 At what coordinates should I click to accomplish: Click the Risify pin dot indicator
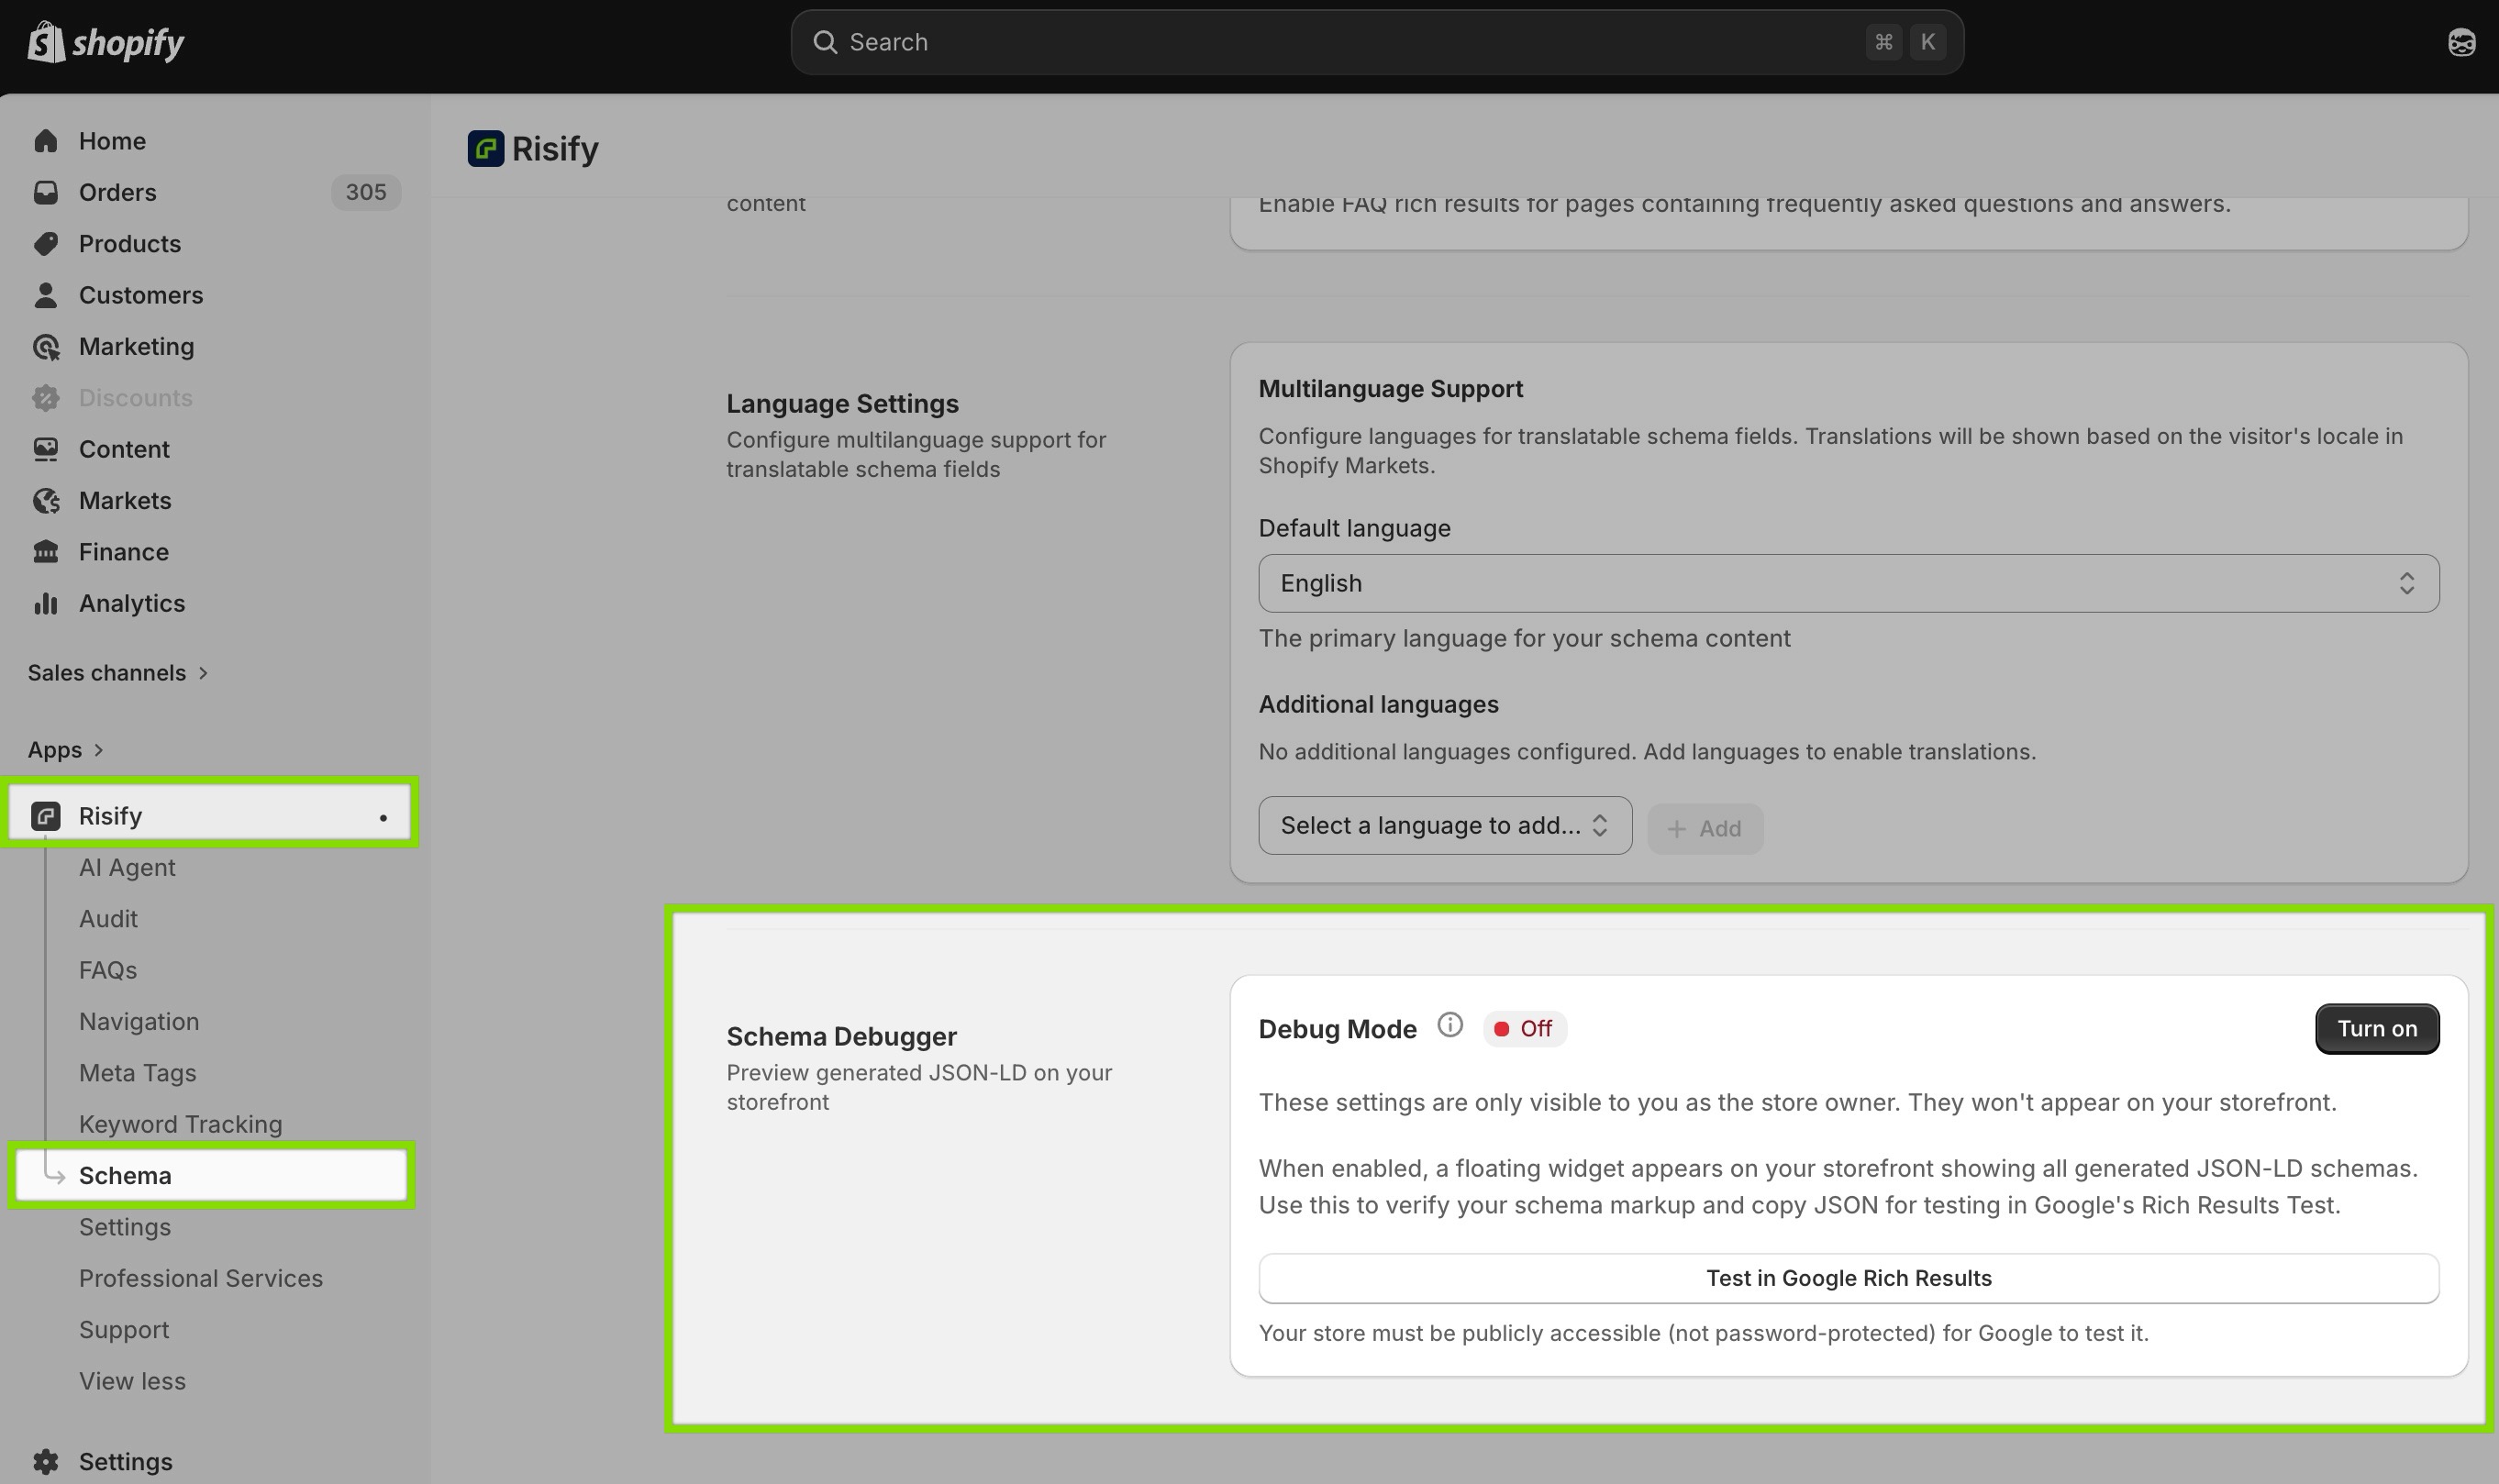coord(383,818)
